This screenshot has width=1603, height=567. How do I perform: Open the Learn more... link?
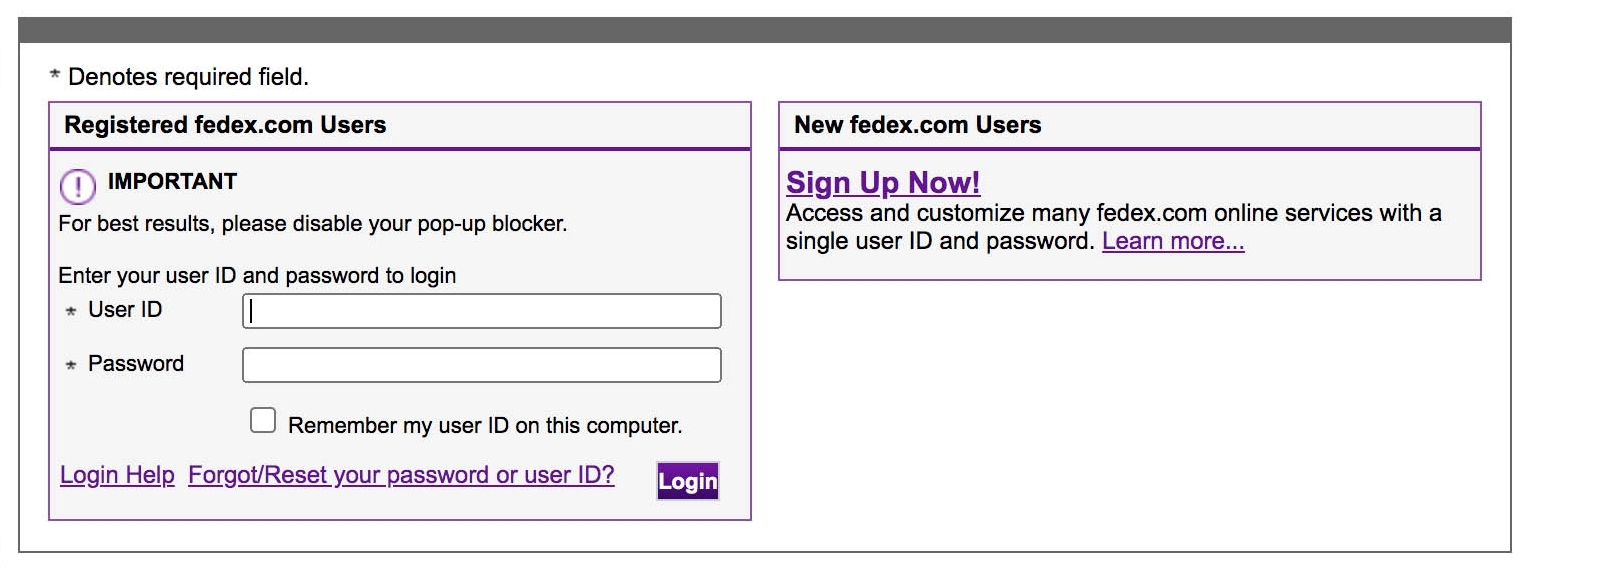[x=1173, y=241]
